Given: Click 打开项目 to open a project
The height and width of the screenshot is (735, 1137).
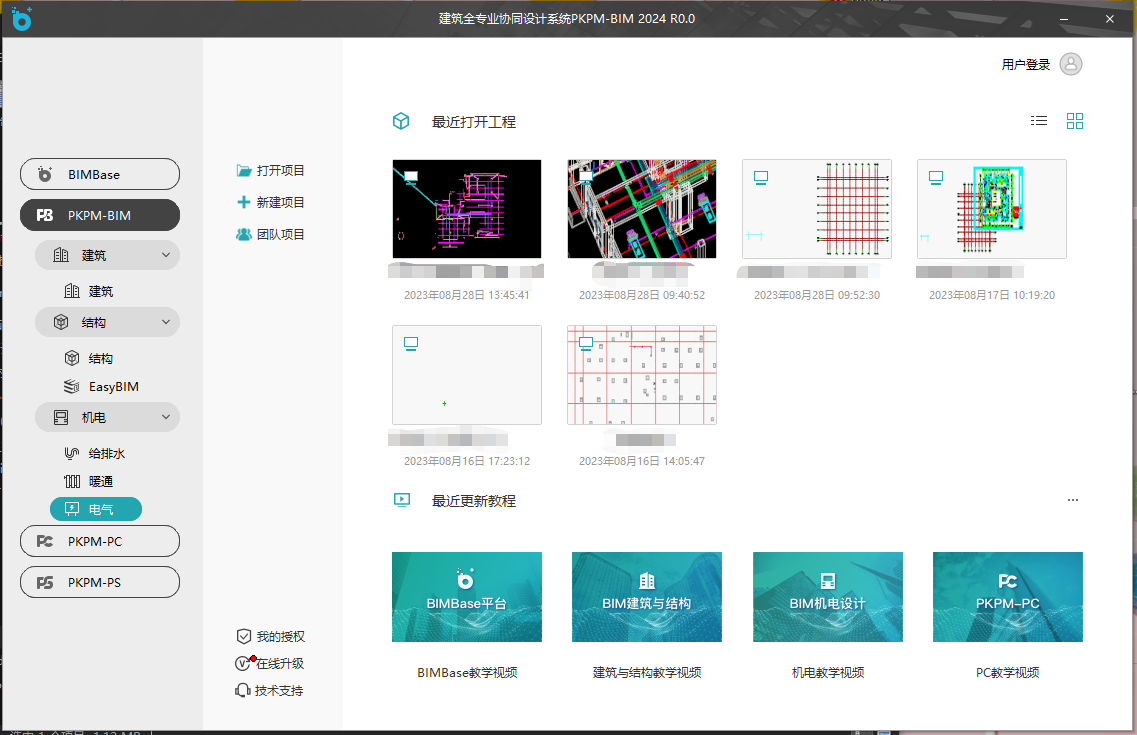Looking at the screenshot, I should (x=270, y=170).
